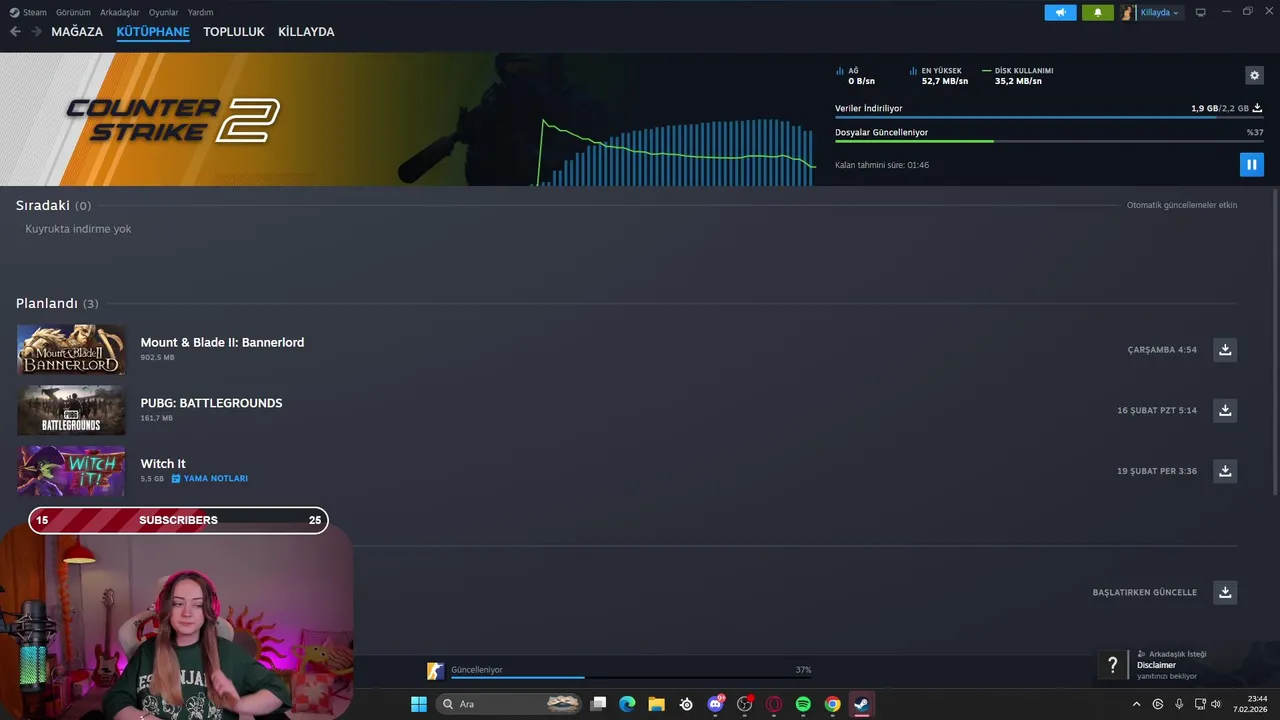Screen dimensions: 1280x720
Task: Click the user avatar picture
Action: tap(1128, 12)
